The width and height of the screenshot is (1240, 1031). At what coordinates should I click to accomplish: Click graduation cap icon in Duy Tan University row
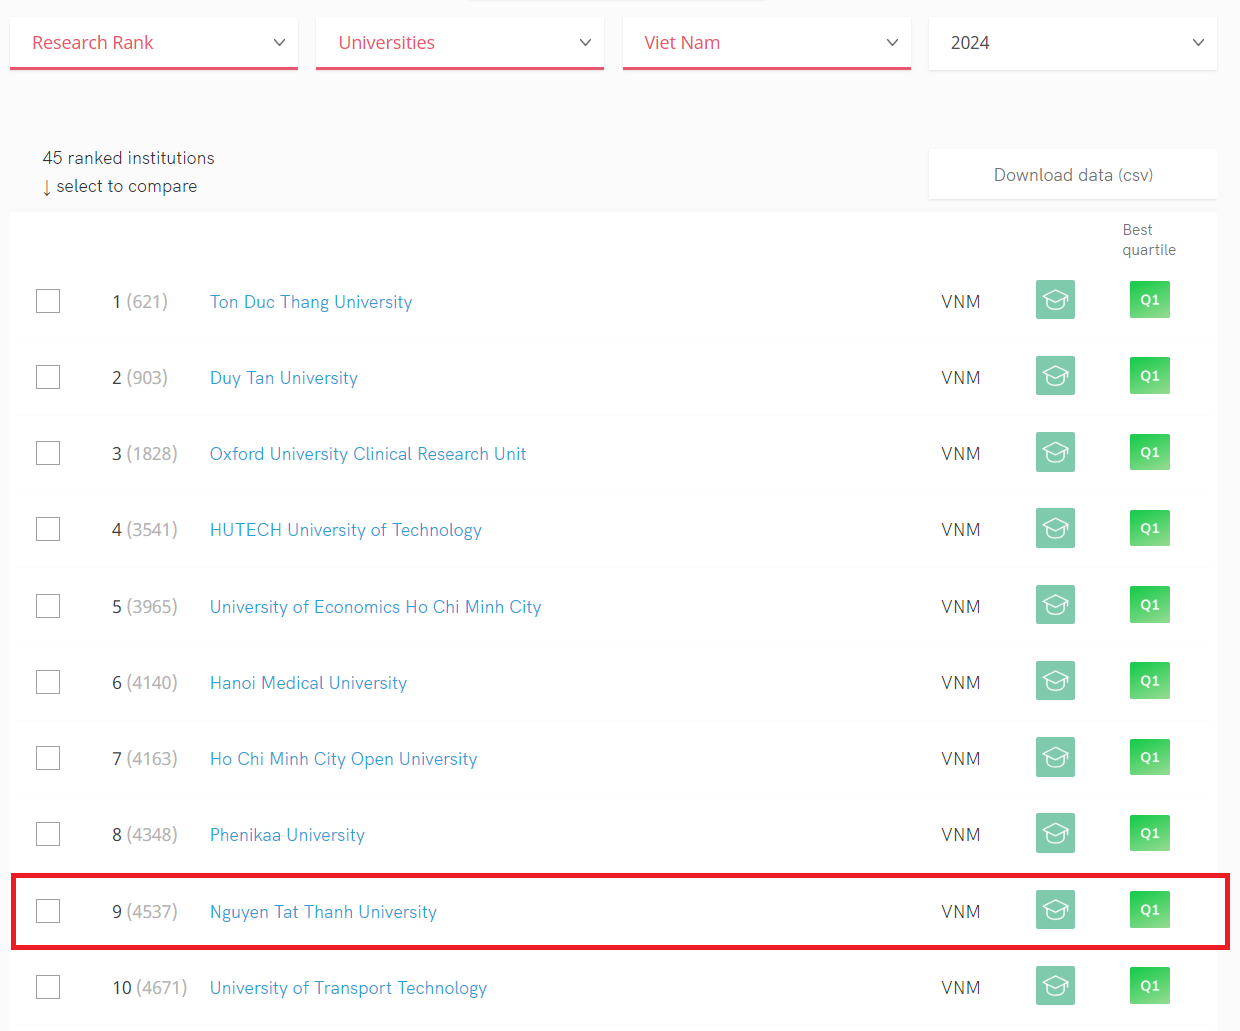click(x=1055, y=376)
